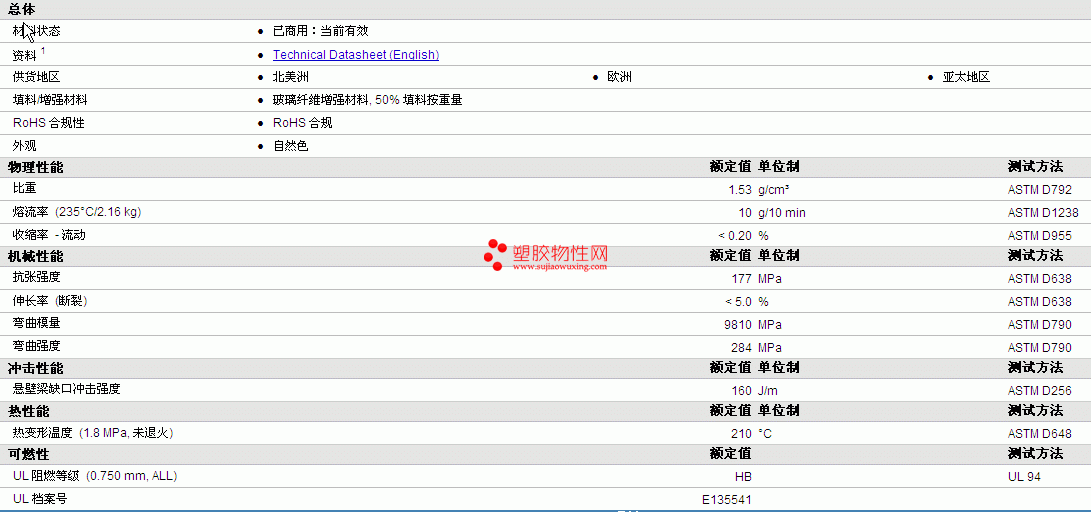
Task: Click the 外观 row label
Action: [24, 146]
